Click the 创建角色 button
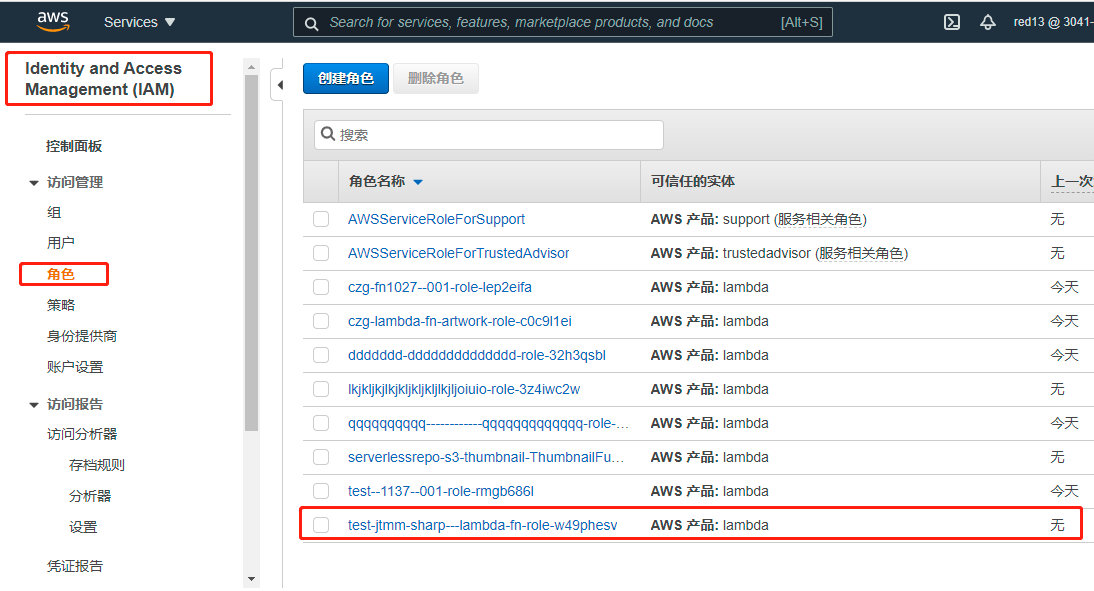The height and width of the screenshot is (591, 1094). pos(345,78)
